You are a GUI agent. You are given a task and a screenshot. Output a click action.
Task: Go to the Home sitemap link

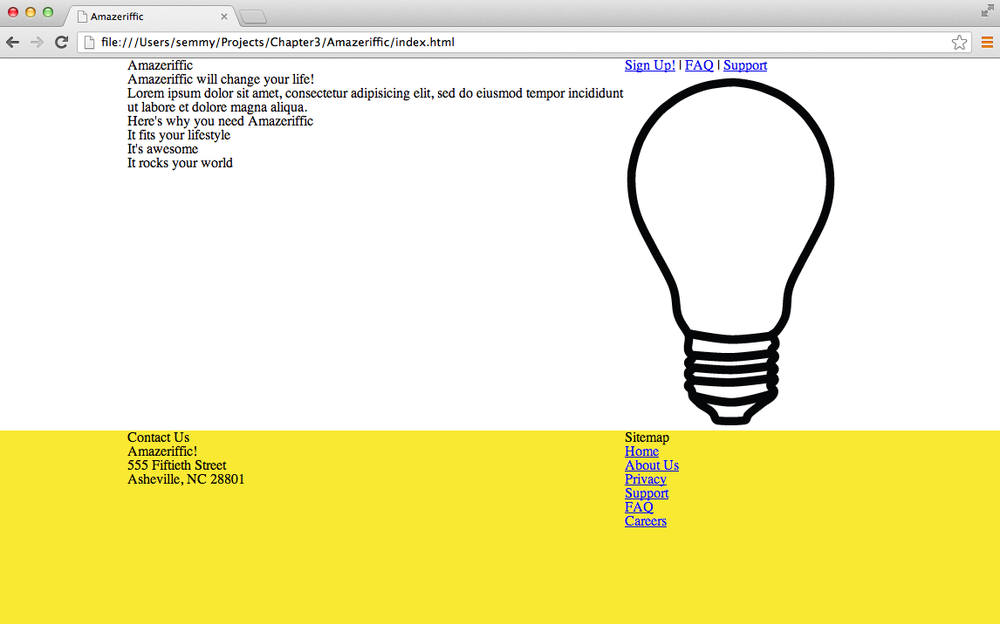point(642,451)
